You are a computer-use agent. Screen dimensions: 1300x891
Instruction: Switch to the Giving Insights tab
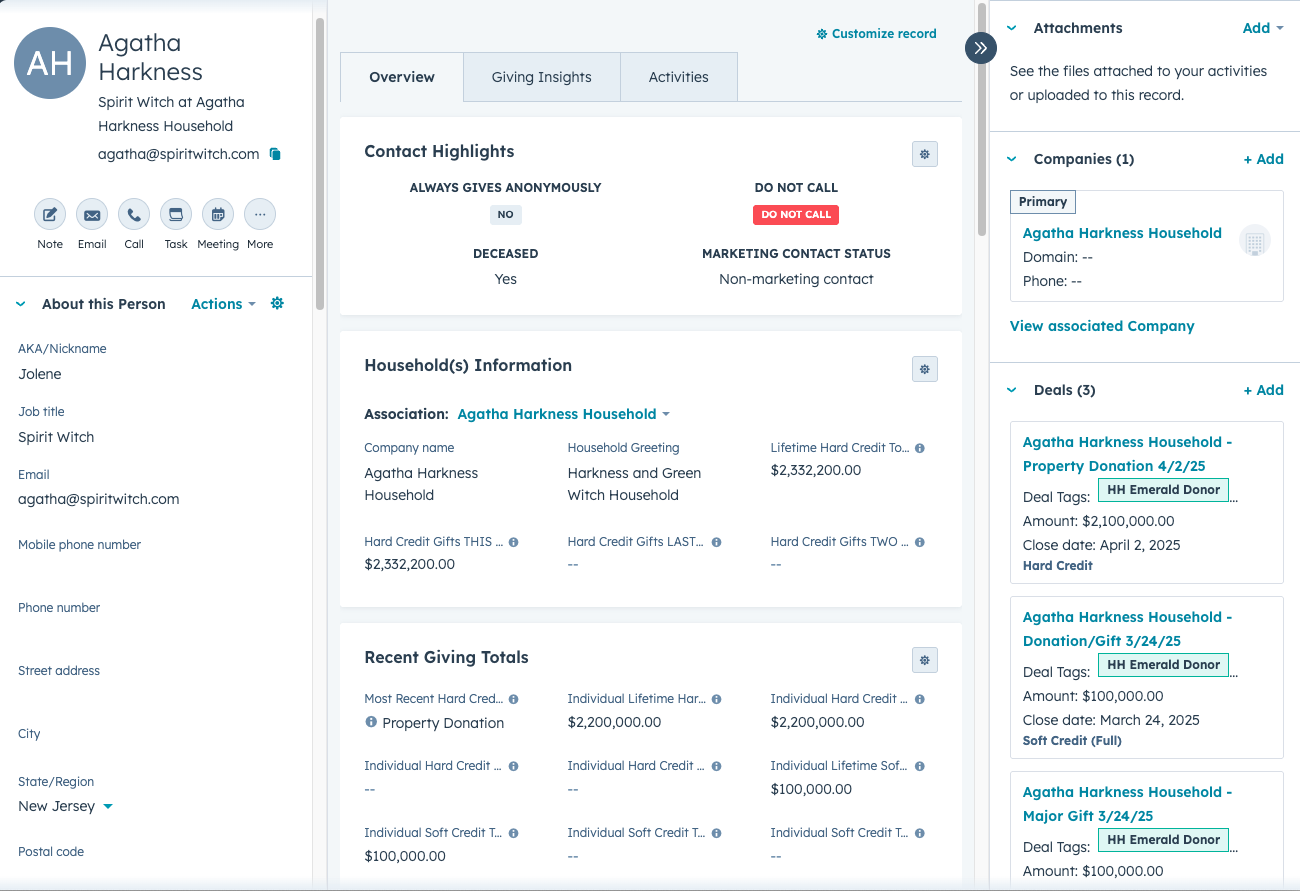(541, 77)
